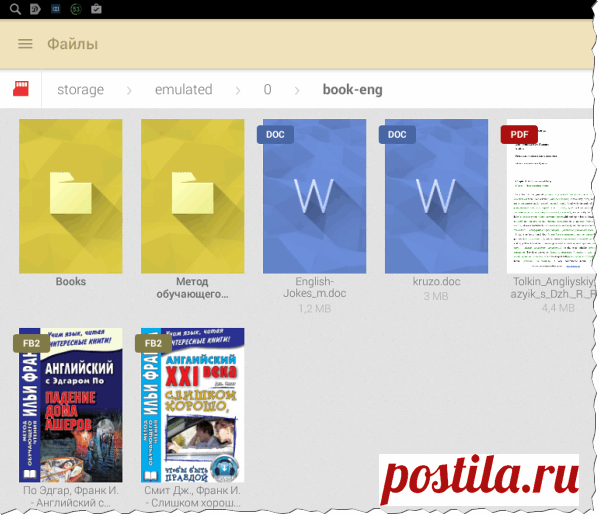Image resolution: width=599 pixels, height=516 pixels.
Task: Click the Файлы screen title
Action: [x=73, y=44]
